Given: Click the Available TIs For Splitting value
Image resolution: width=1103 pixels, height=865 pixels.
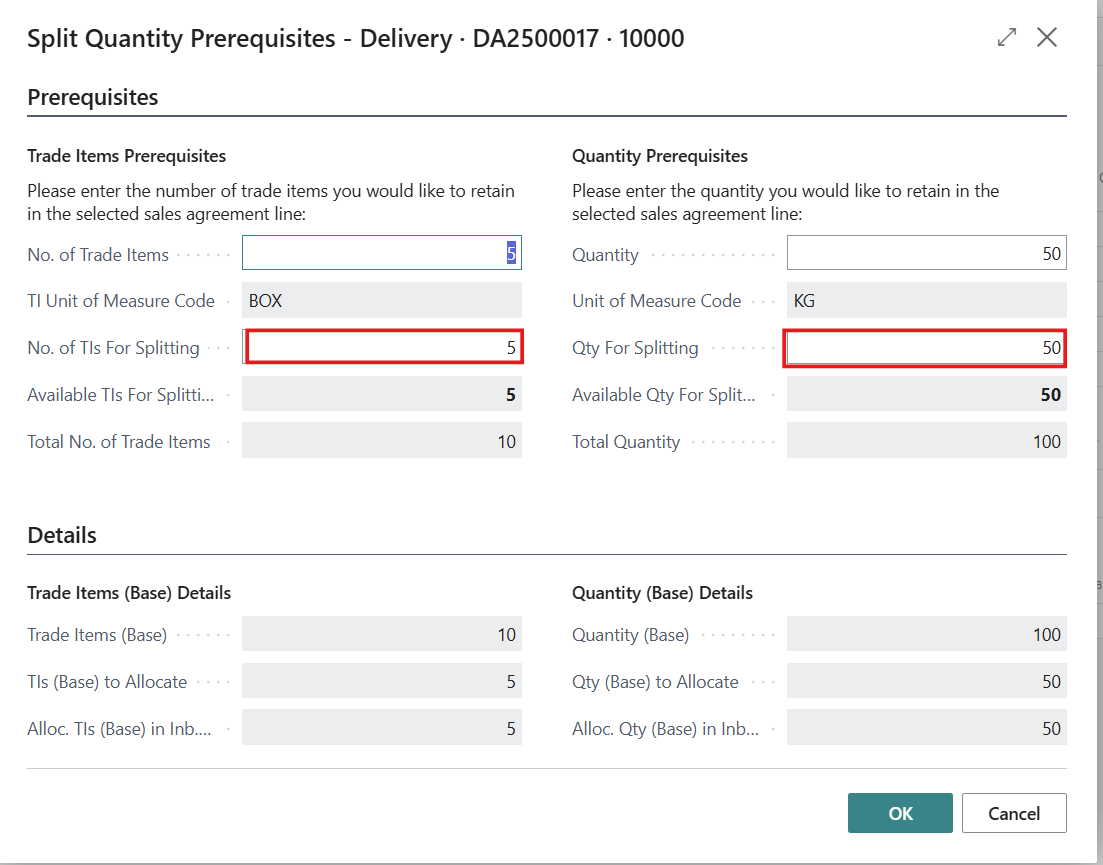Looking at the screenshot, I should point(381,395).
